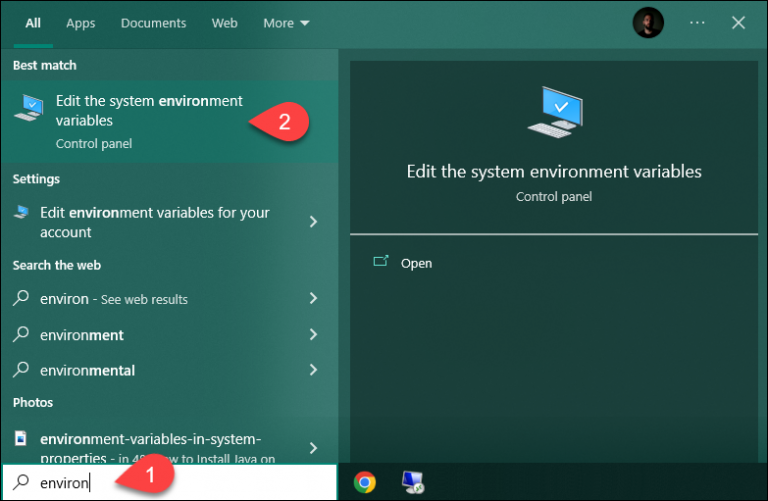Expand arrow for 'environmental' web suggestion
Image resolution: width=768 pixels, height=501 pixels.
click(313, 369)
